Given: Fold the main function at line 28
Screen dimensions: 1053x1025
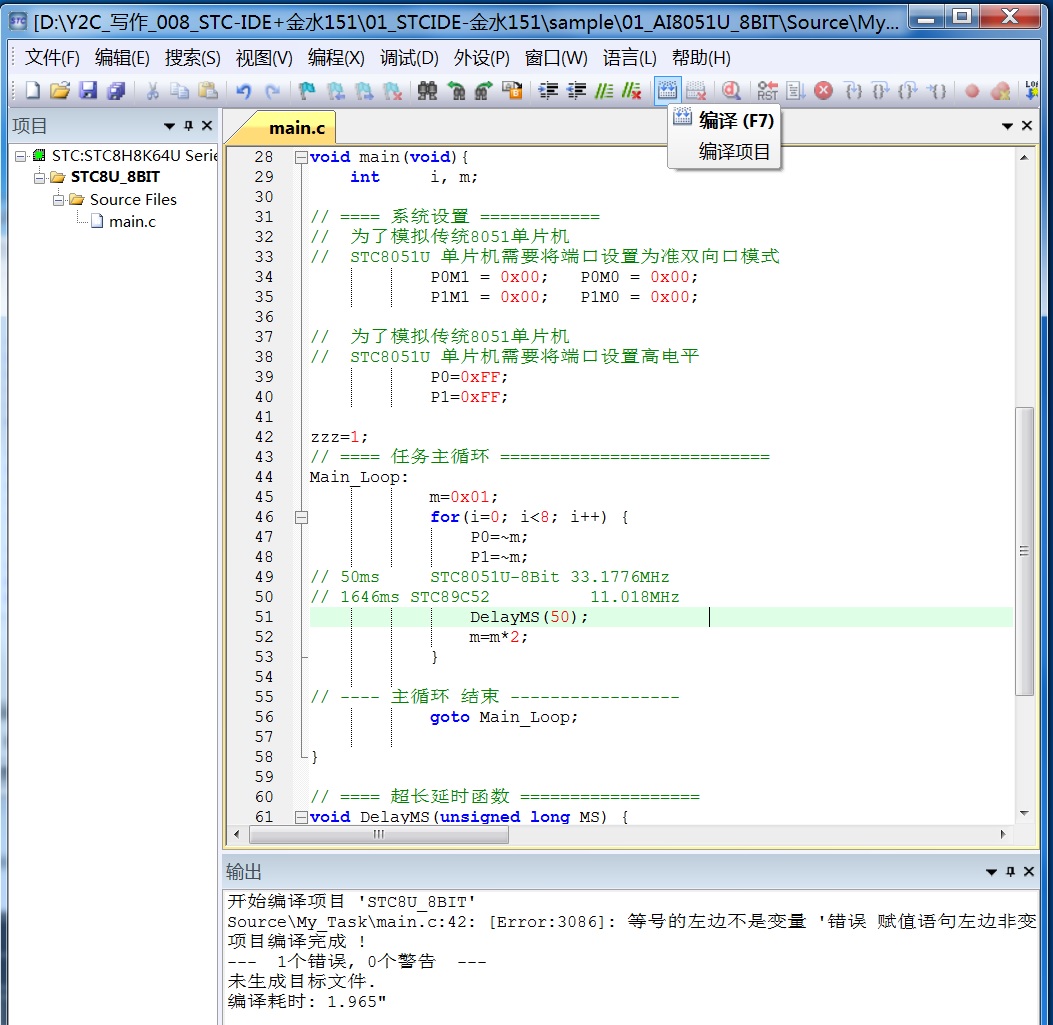Looking at the screenshot, I should pyautogui.click(x=302, y=157).
